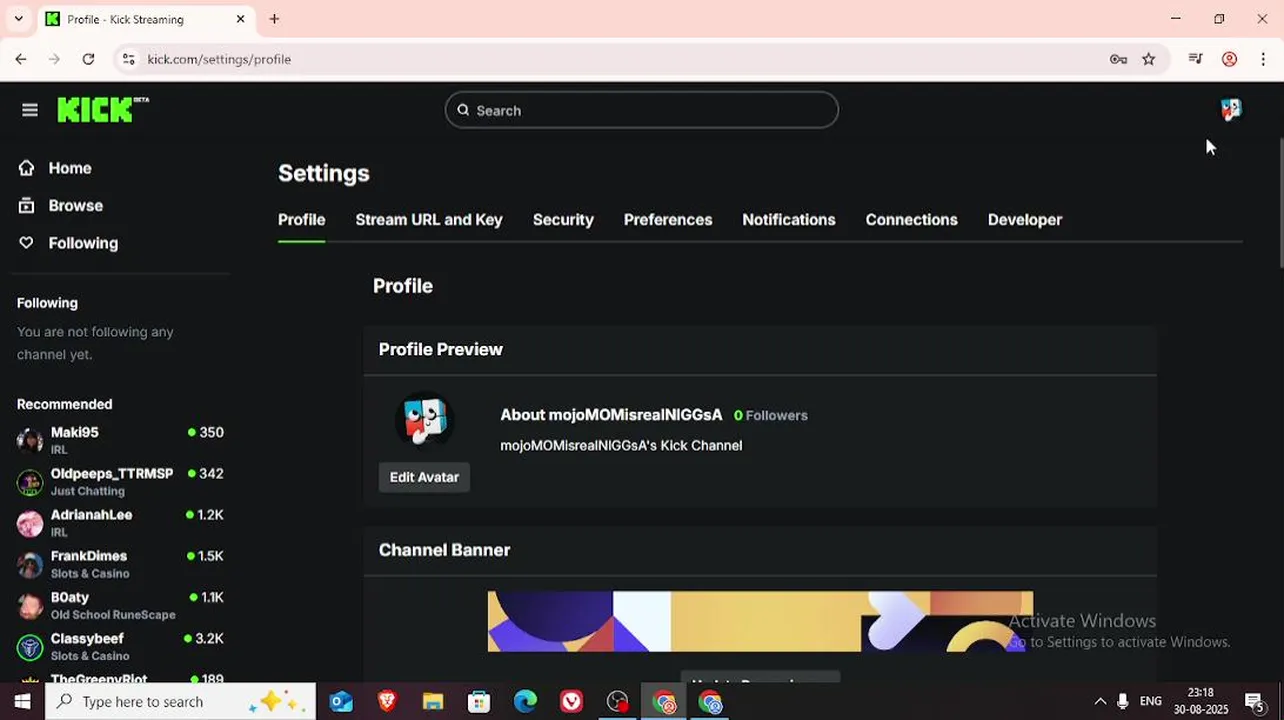Go to Browse in the sidebar
The height and width of the screenshot is (720, 1284).
point(76,205)
